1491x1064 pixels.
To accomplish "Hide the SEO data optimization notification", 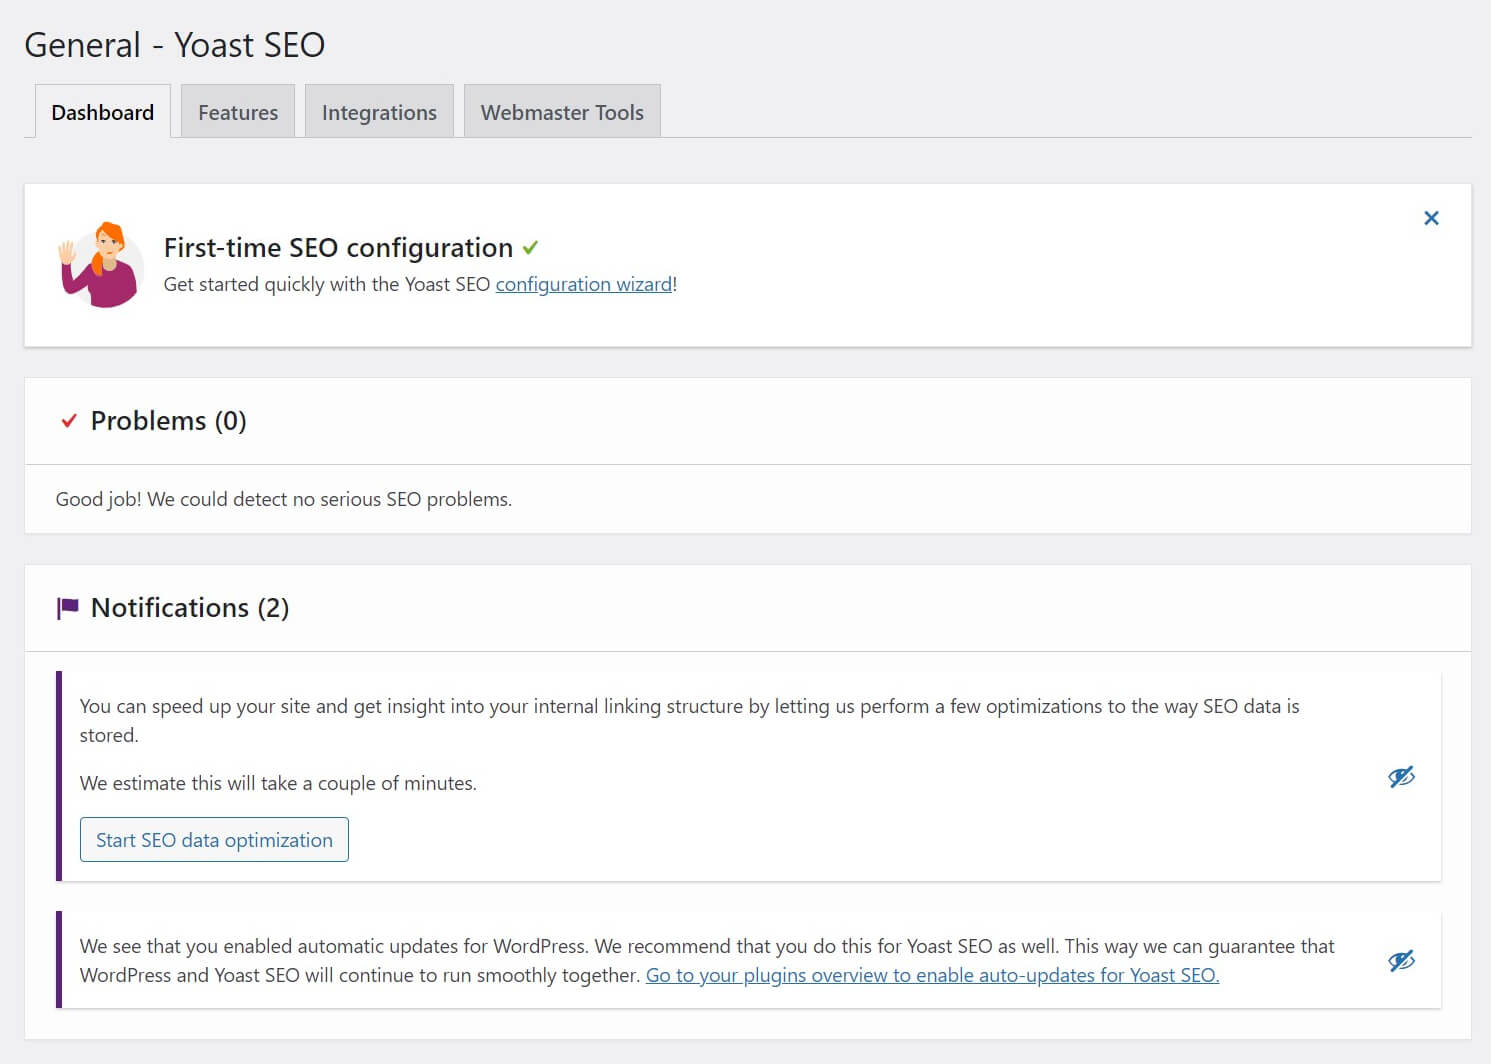I will point(1401,777).
